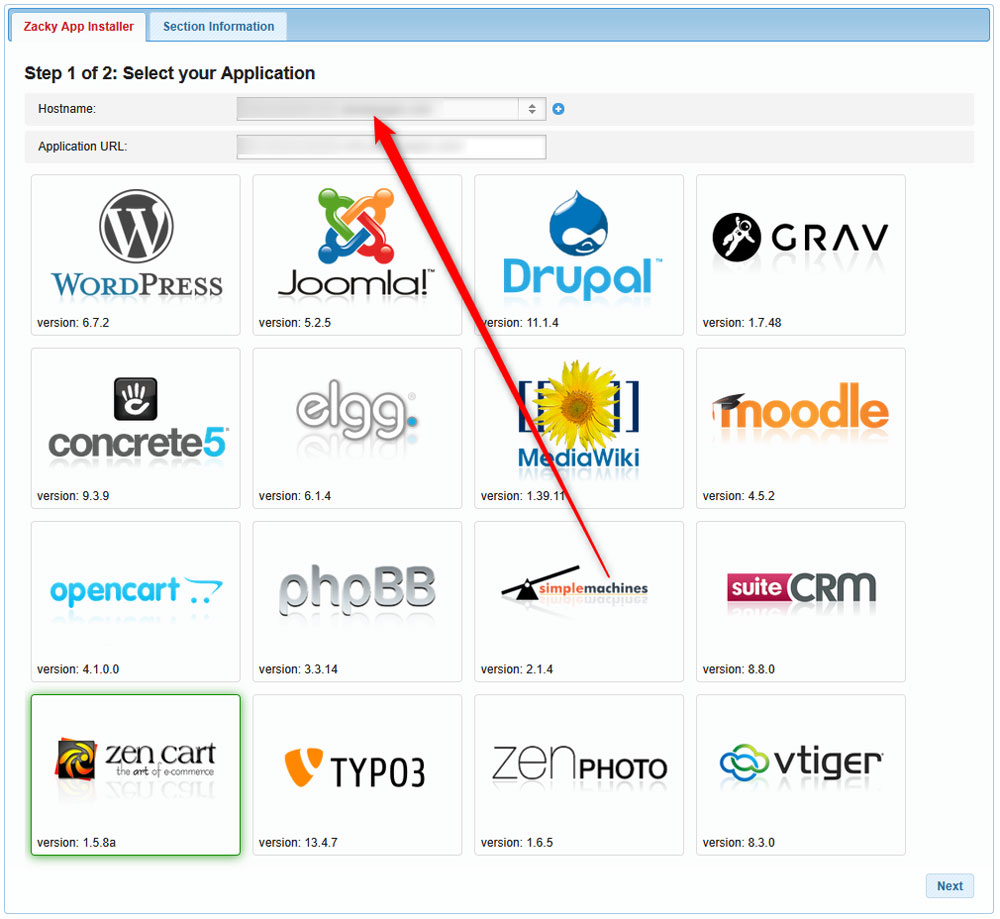Select the ZenPhoto application

tap(578, 770)
